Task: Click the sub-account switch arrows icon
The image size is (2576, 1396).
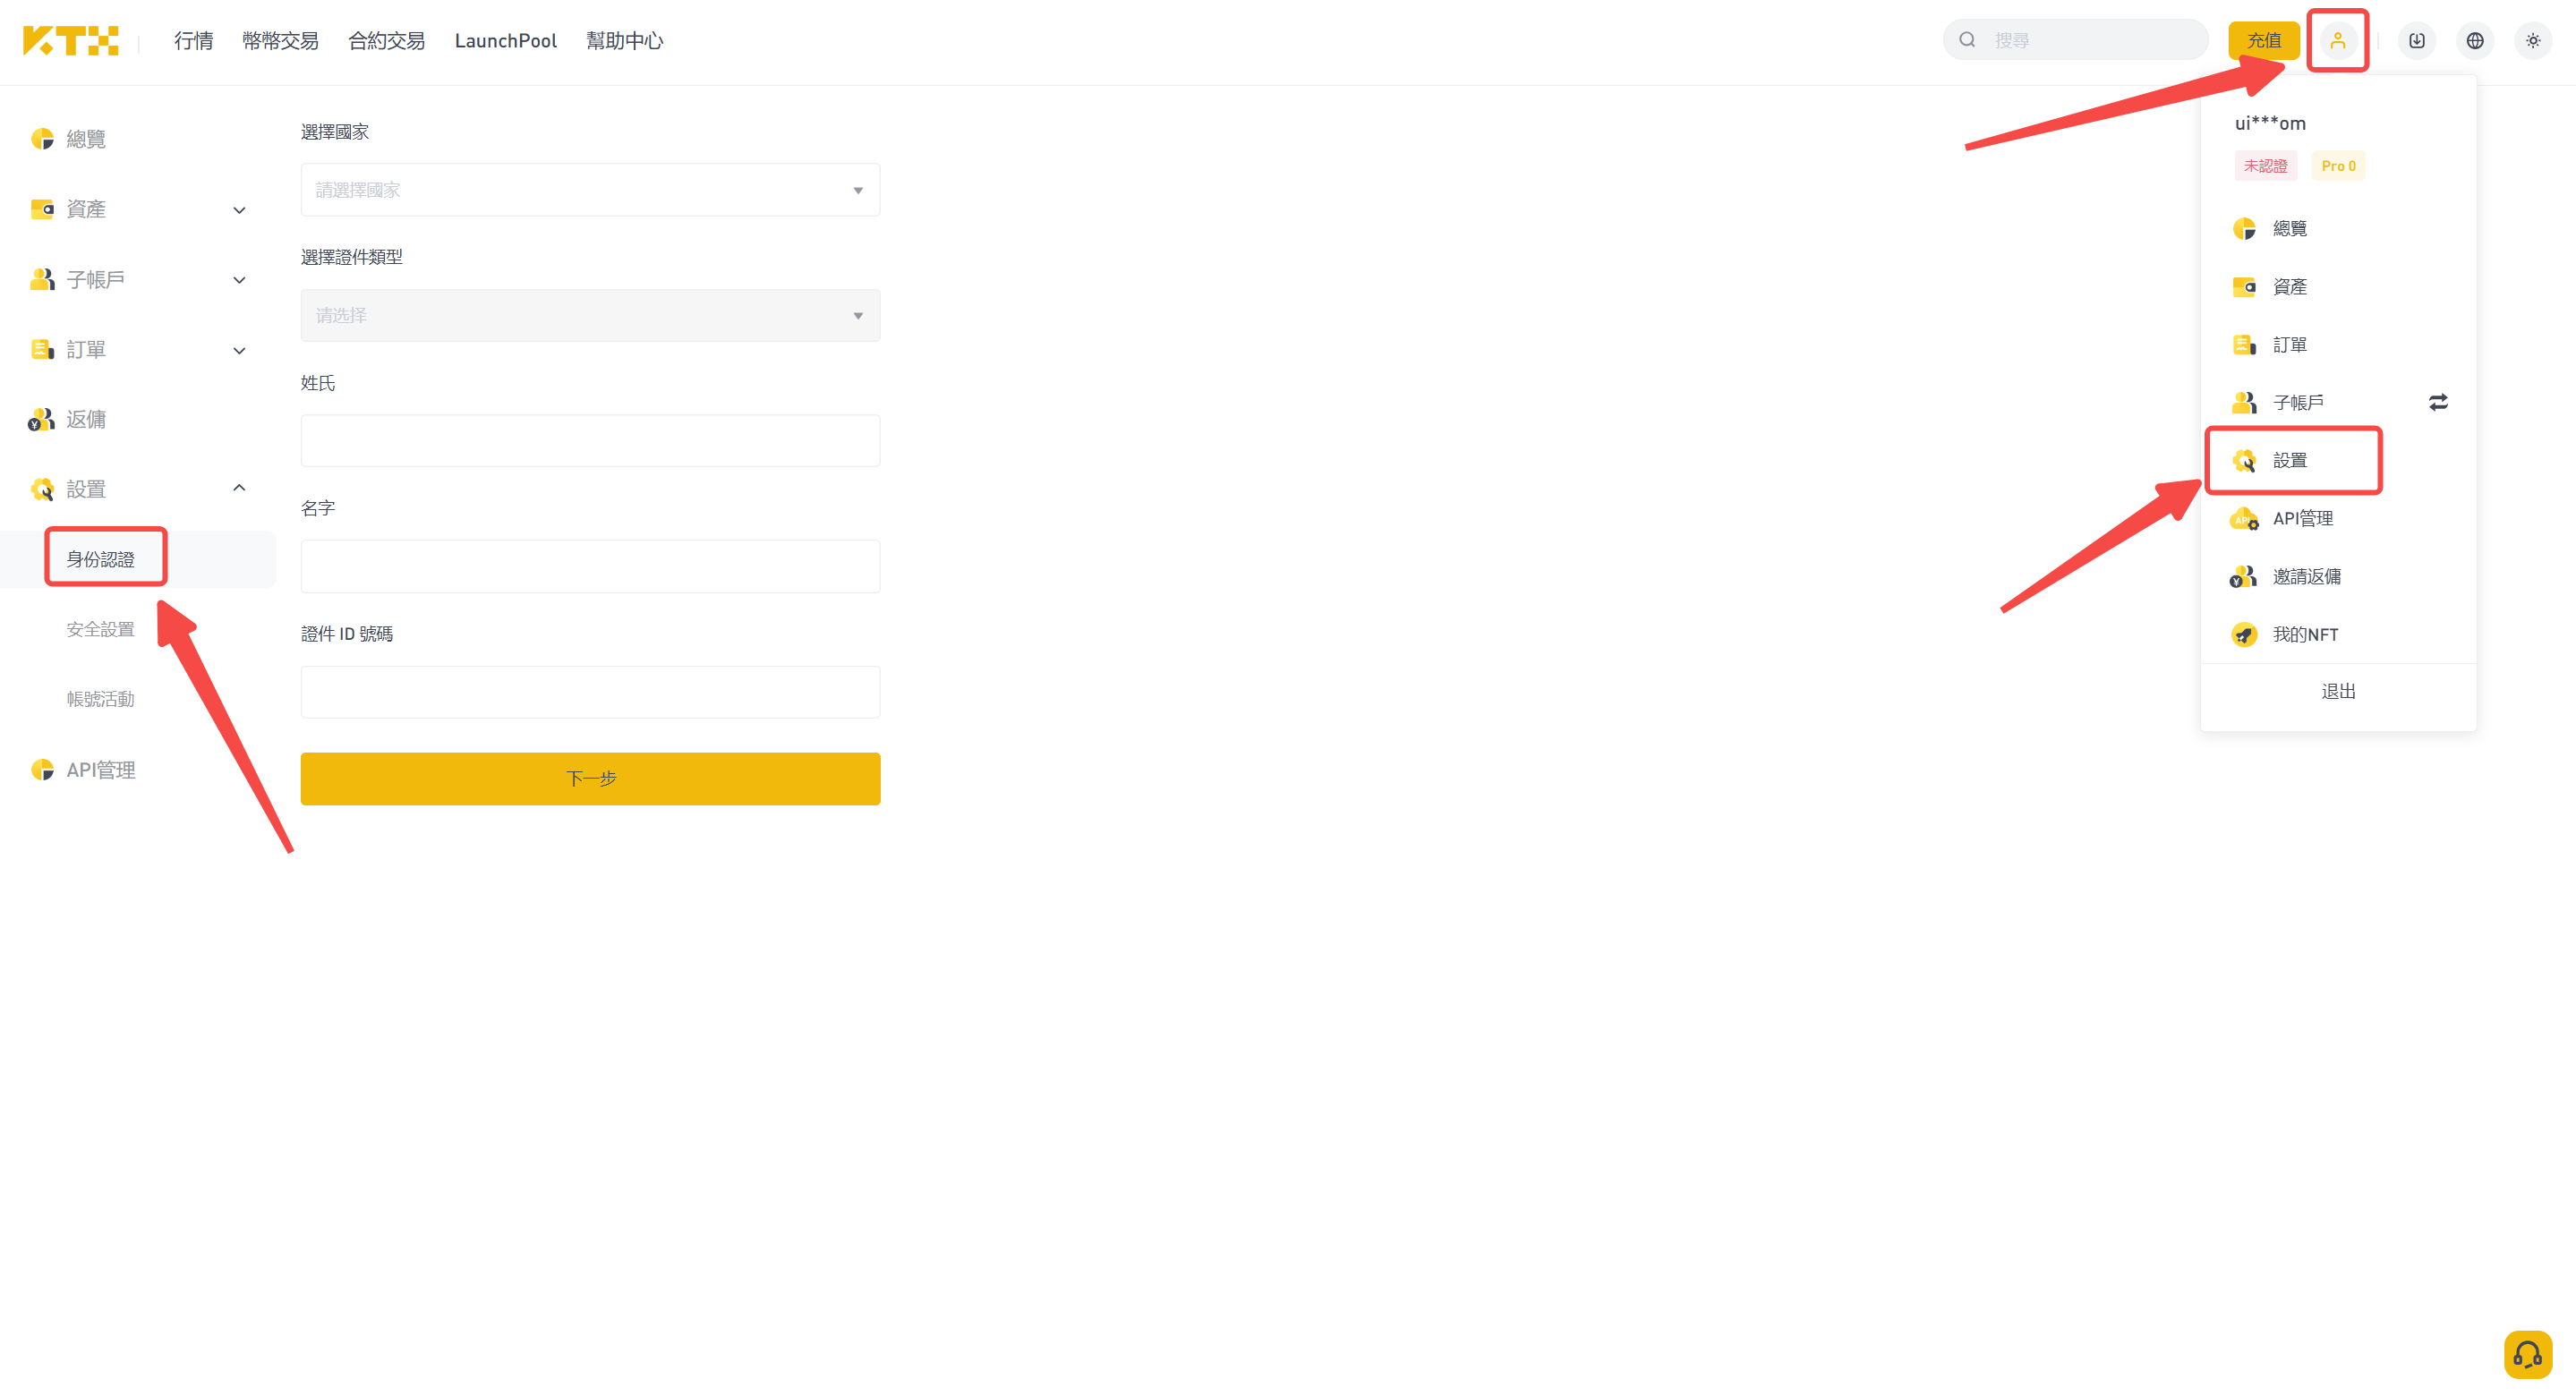Action: [x=2438, y=402]
